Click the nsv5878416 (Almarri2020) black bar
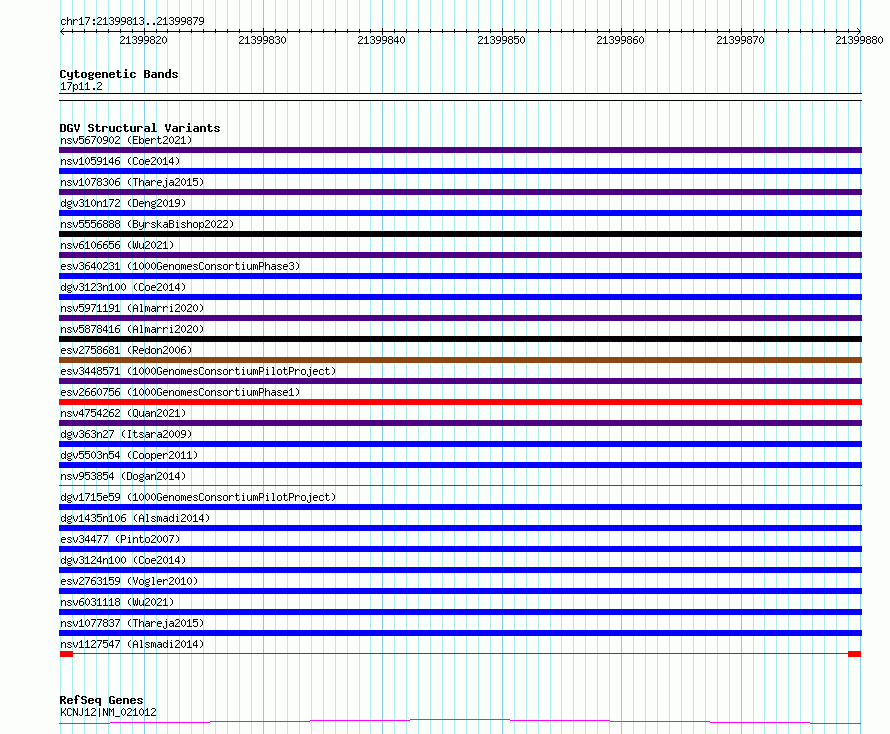 click(x=460, y=339)
